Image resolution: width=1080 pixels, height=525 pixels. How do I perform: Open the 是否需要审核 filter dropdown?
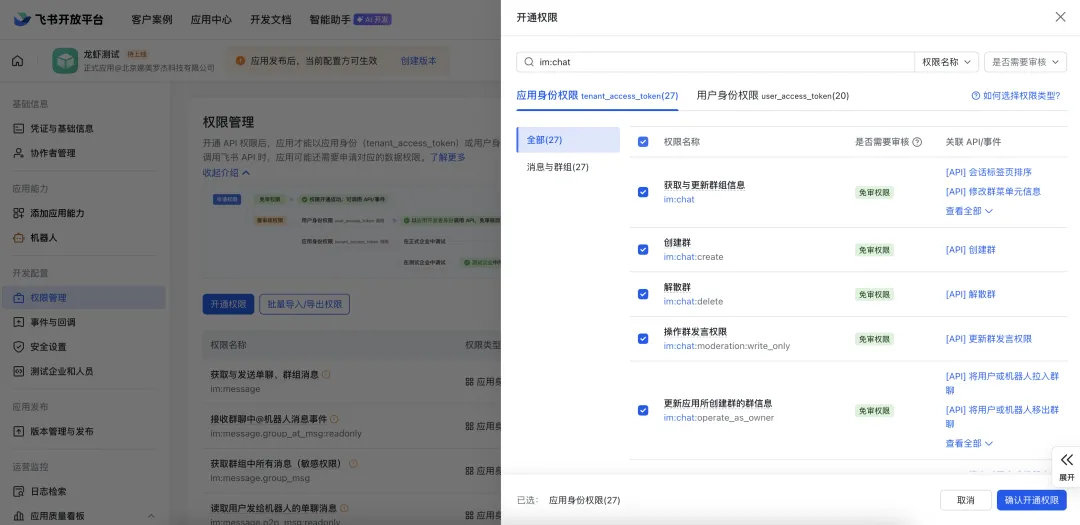coord(1025,62)
